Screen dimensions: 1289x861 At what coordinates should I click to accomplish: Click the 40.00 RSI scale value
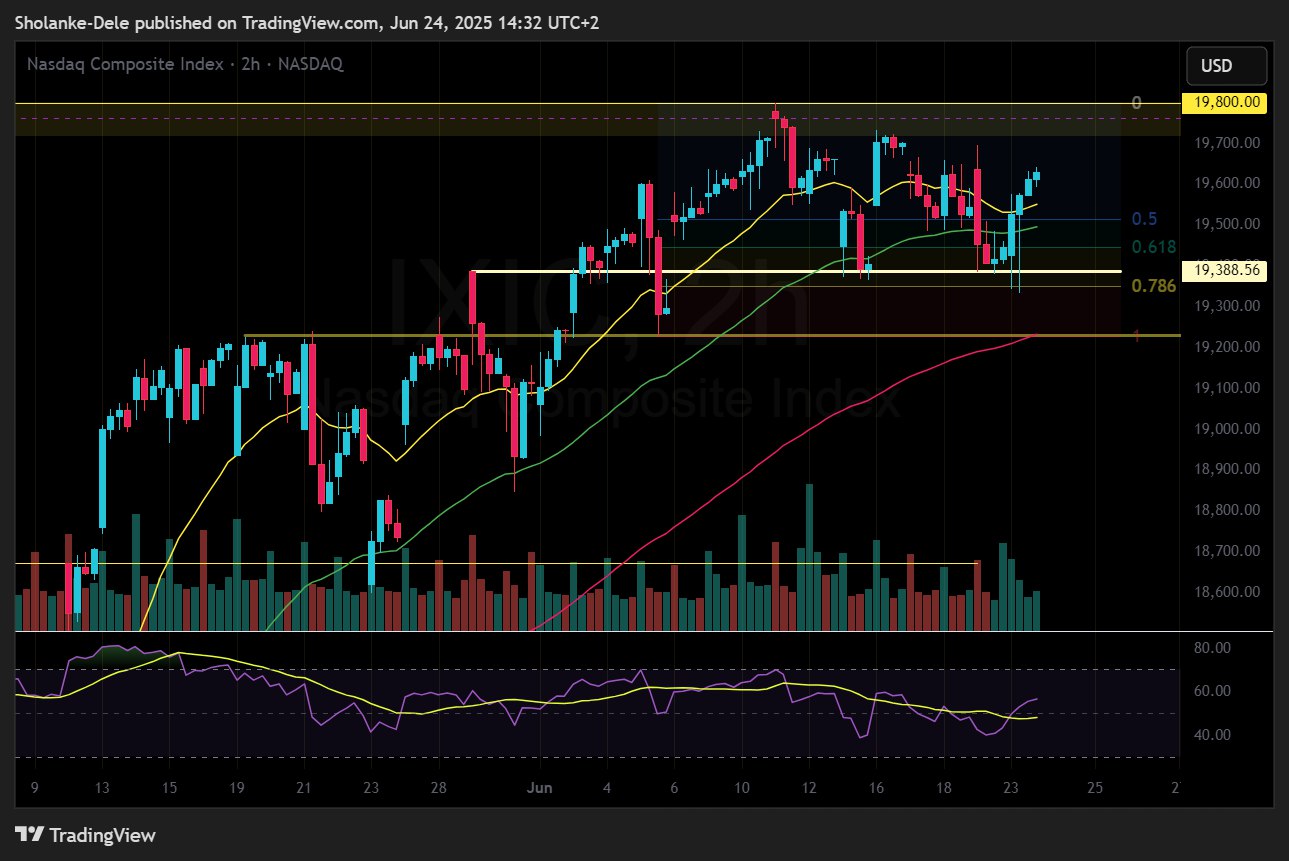click(1210, 735)
